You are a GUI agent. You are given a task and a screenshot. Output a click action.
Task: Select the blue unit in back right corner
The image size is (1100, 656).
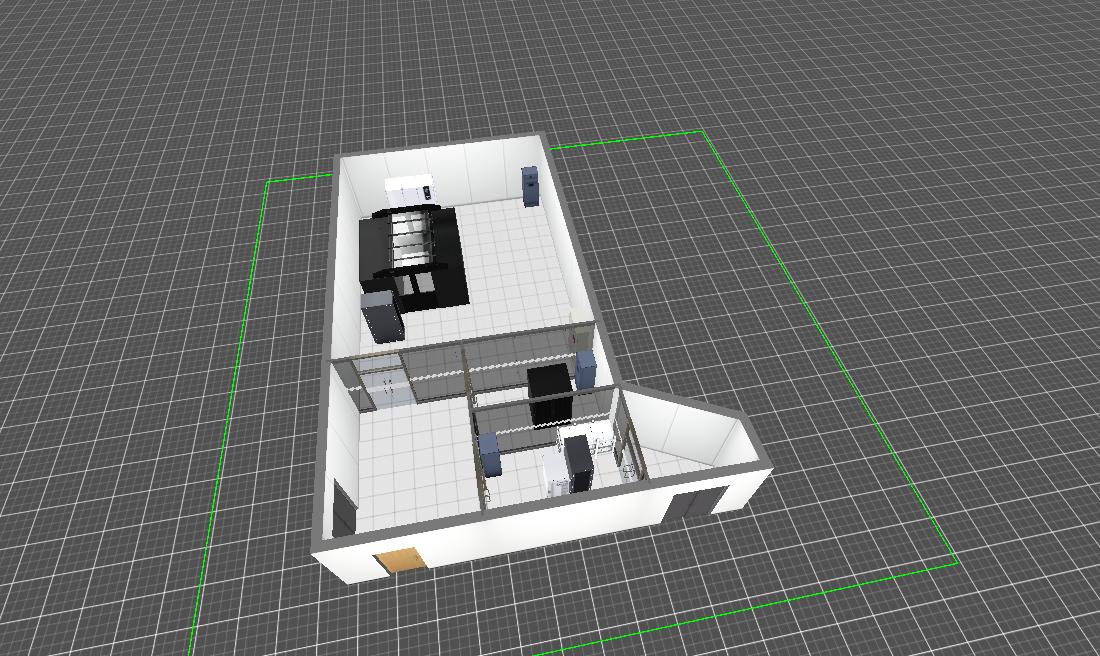(529, 186)
